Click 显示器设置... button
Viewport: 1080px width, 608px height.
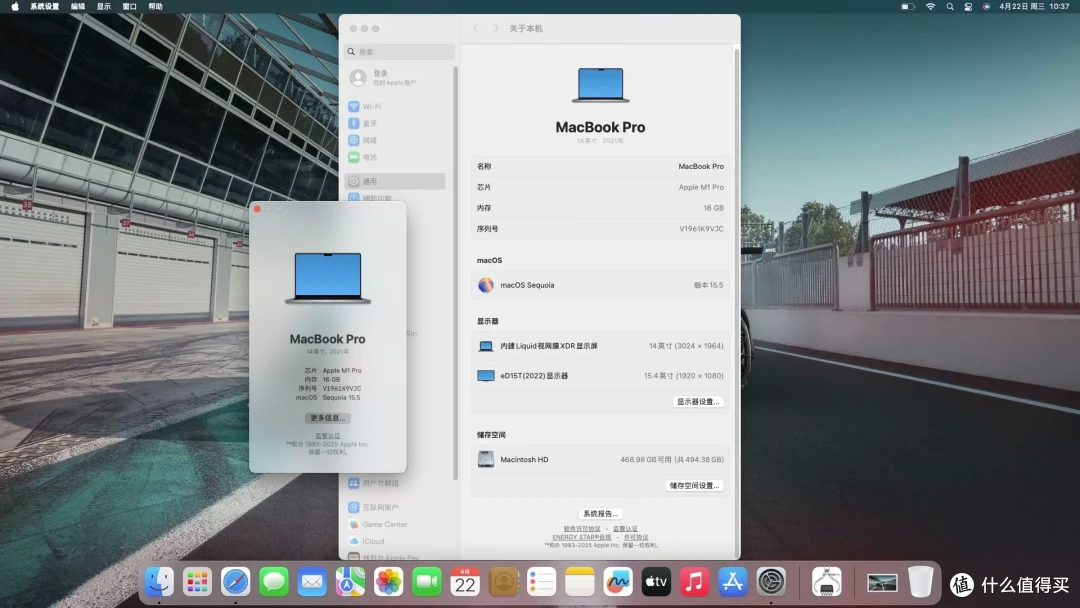click(698, 401)
